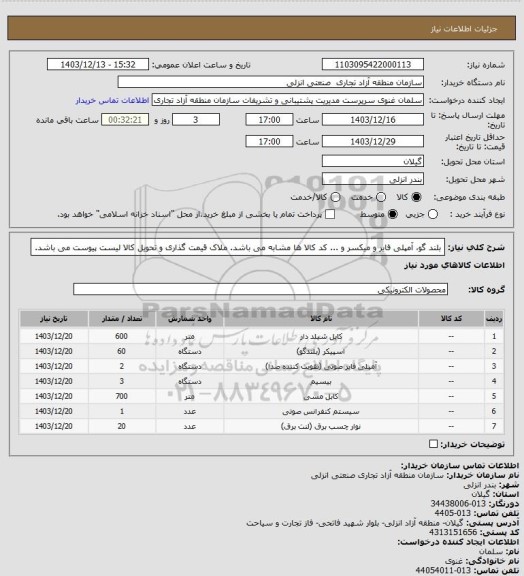Select the جزیی purchase type radio

pos(433,214)
